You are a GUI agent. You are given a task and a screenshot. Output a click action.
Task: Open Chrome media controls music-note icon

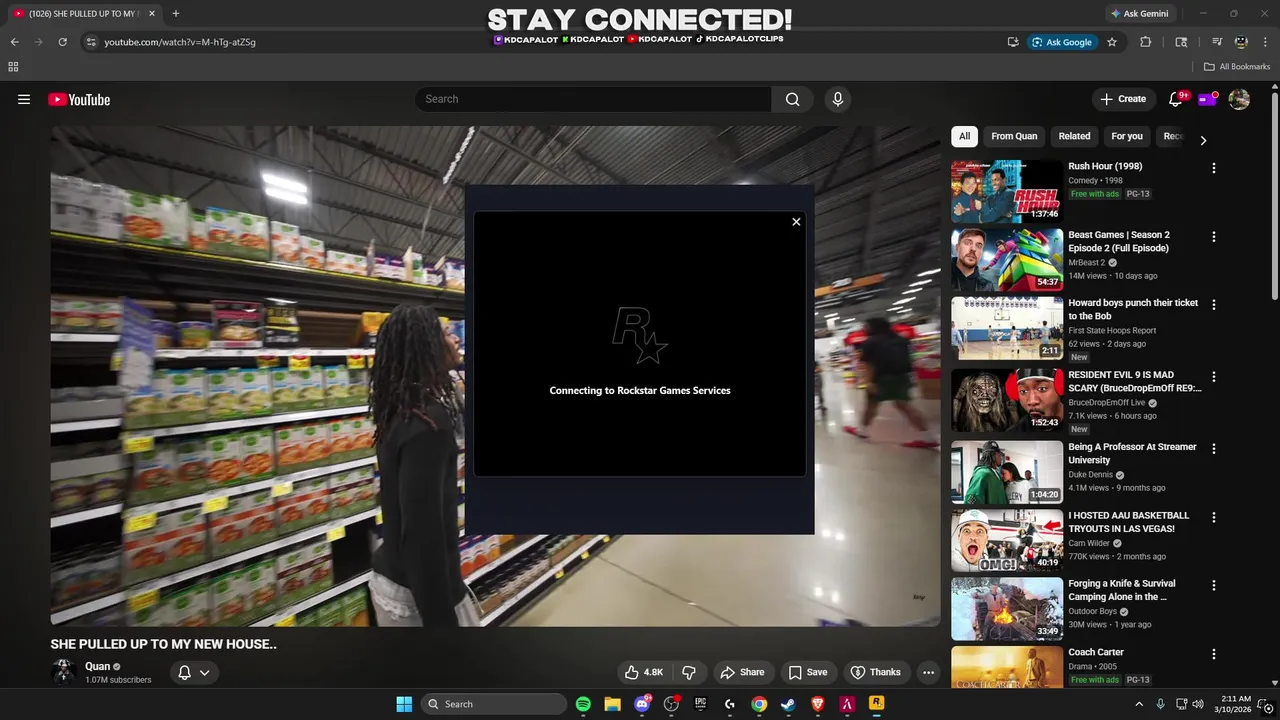coord(1217,42)
